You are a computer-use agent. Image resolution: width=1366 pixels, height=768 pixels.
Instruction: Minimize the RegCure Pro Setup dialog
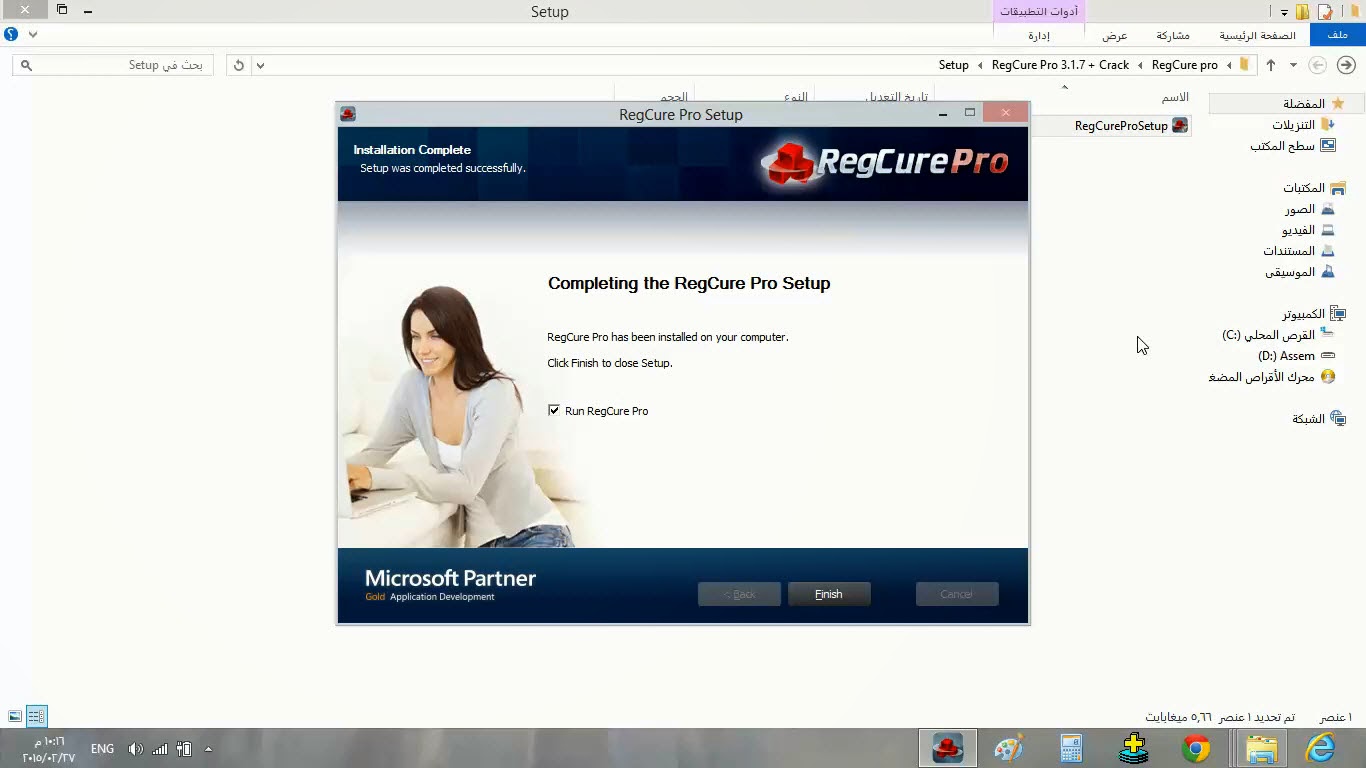tap(942, 114)
